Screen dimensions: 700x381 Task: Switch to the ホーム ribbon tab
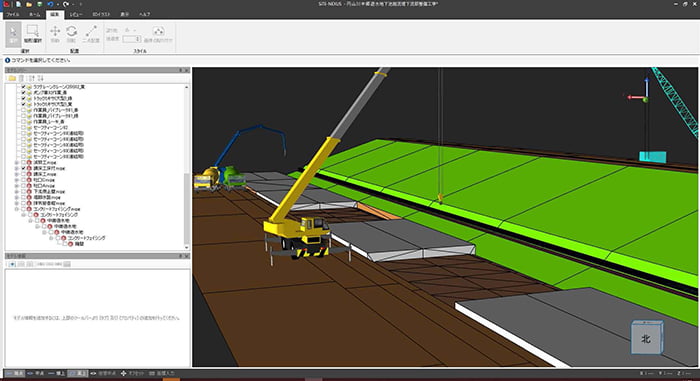[34, 14]
